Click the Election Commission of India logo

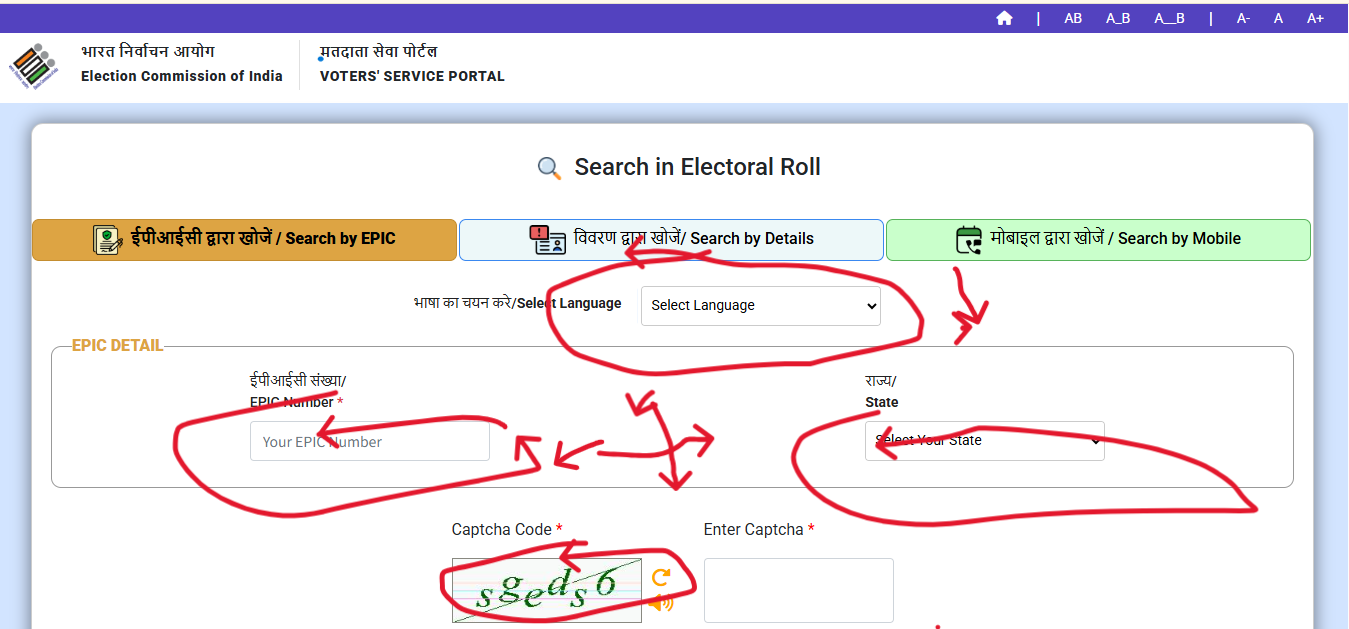(x=33, y=66)
